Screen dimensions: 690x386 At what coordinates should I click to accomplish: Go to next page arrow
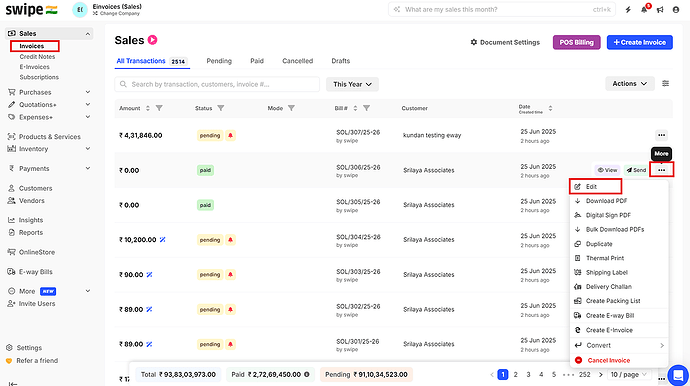click(601, 375)
